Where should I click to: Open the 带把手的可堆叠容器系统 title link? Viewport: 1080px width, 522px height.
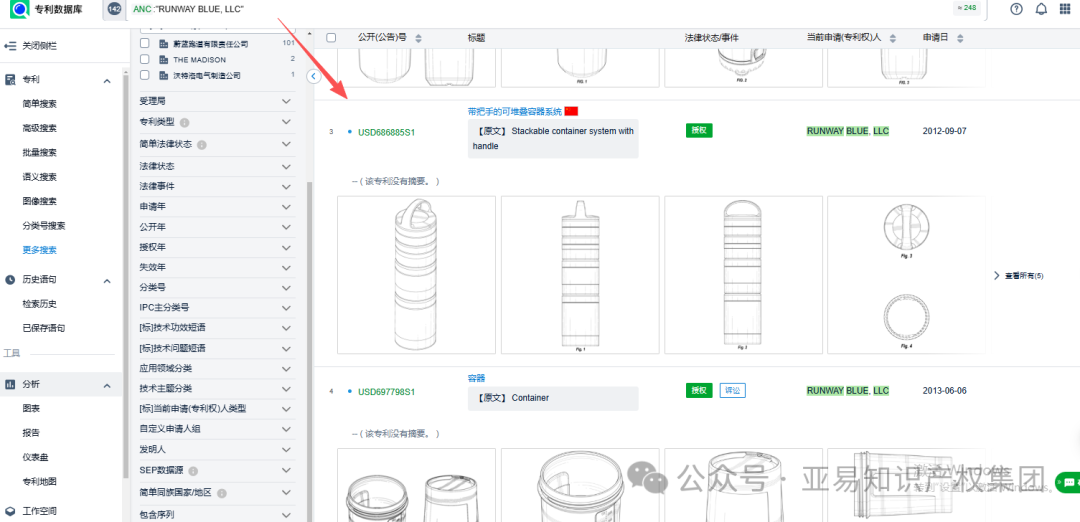[x=515, y=111]
